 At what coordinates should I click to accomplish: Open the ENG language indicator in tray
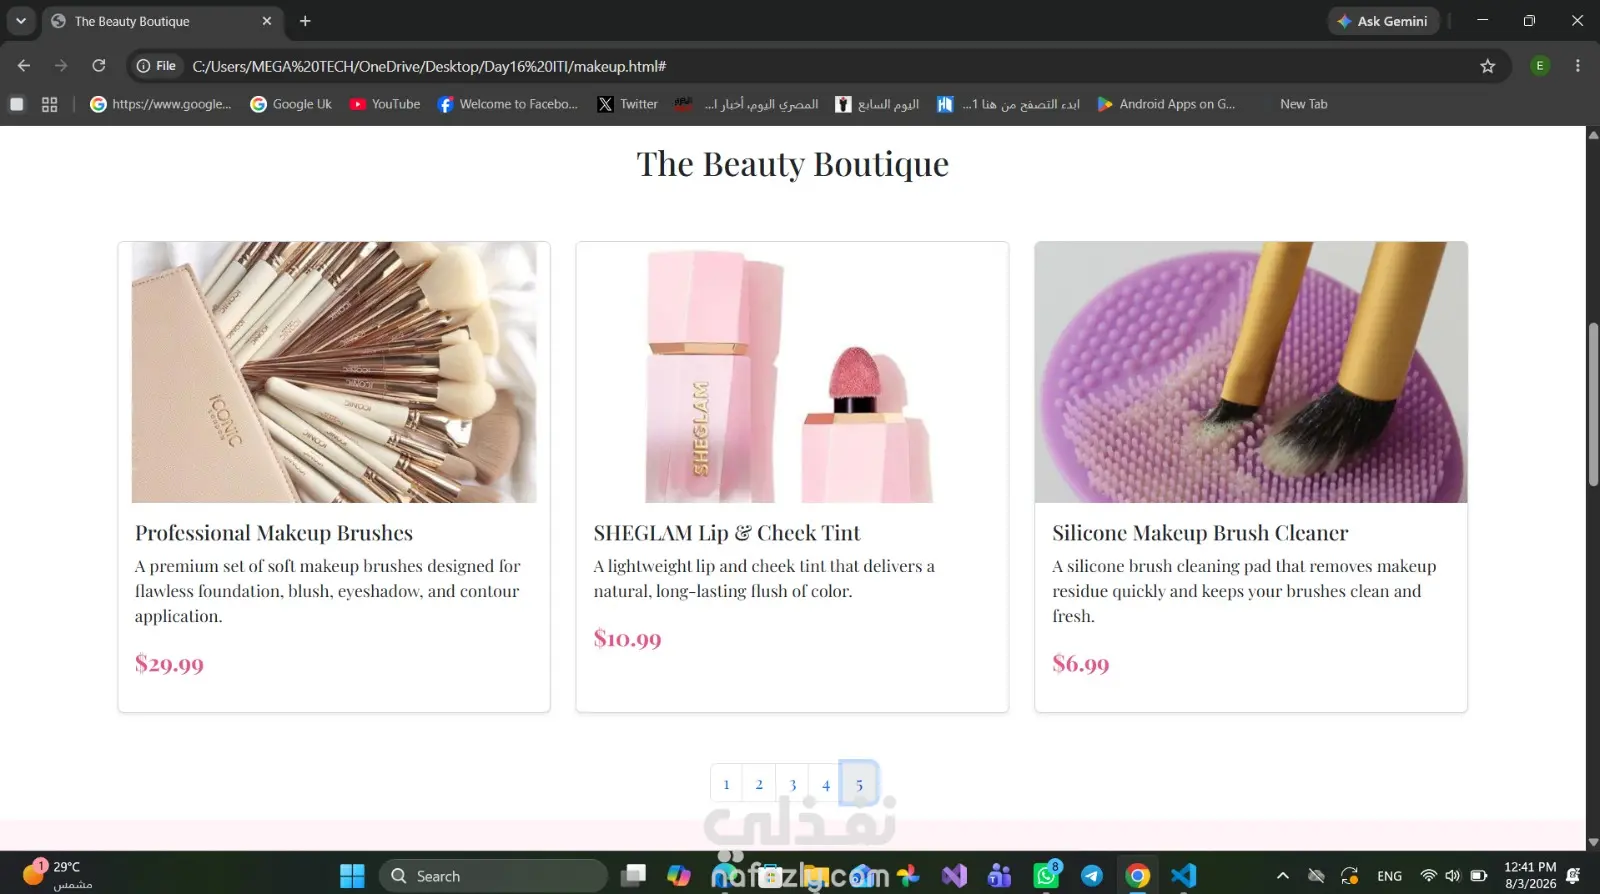tap(1389, 876)
